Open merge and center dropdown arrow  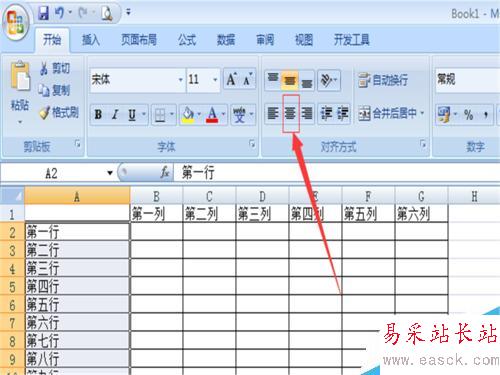click(x=422, y=114)
